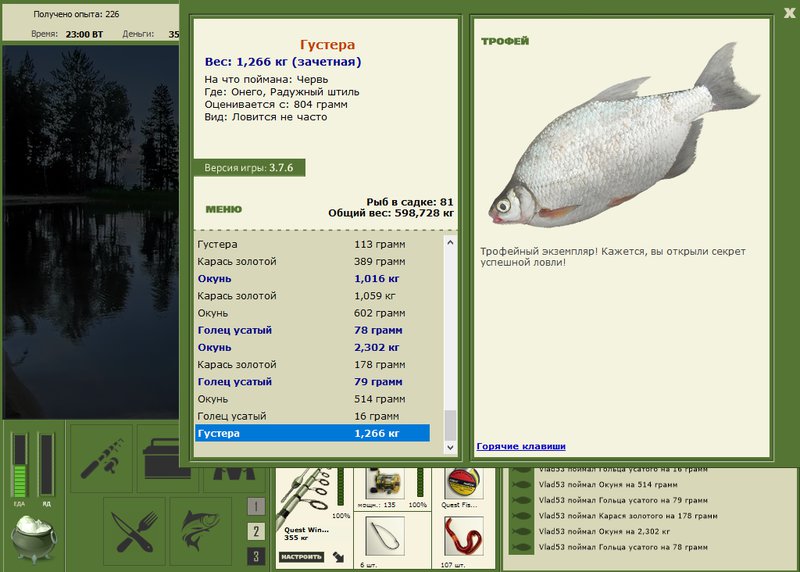Select Окунь 602 грамм row
The width and height of the screenshot is (800, 572).
312,313
